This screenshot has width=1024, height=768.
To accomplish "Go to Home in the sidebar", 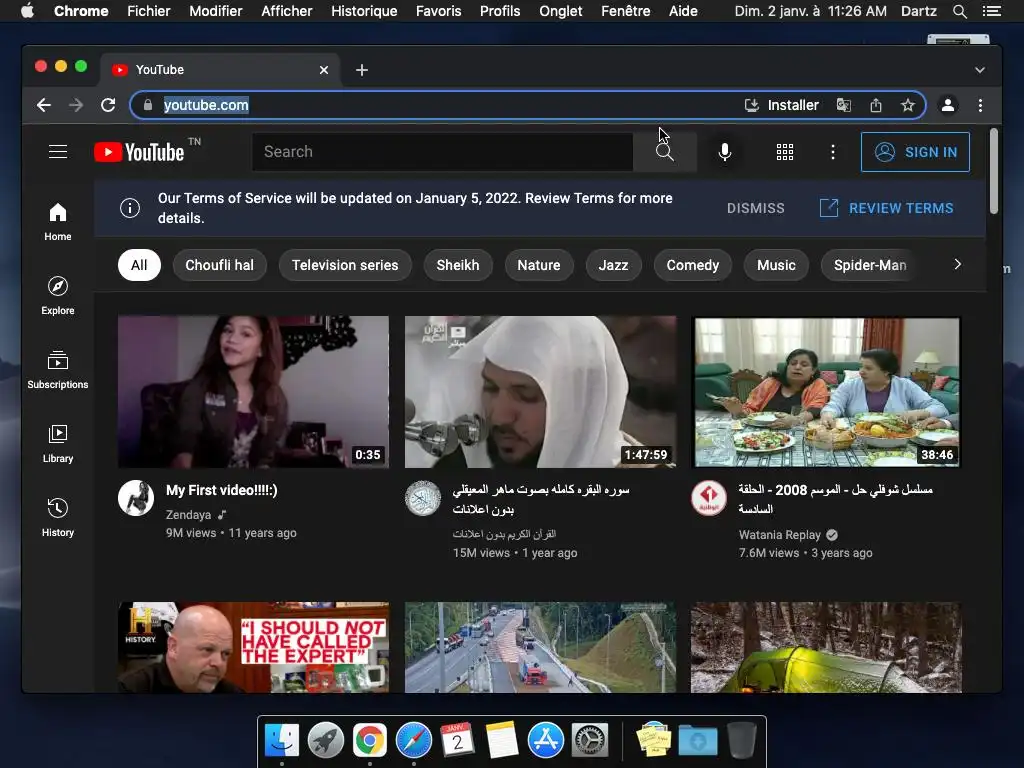I will pos(58,222).
